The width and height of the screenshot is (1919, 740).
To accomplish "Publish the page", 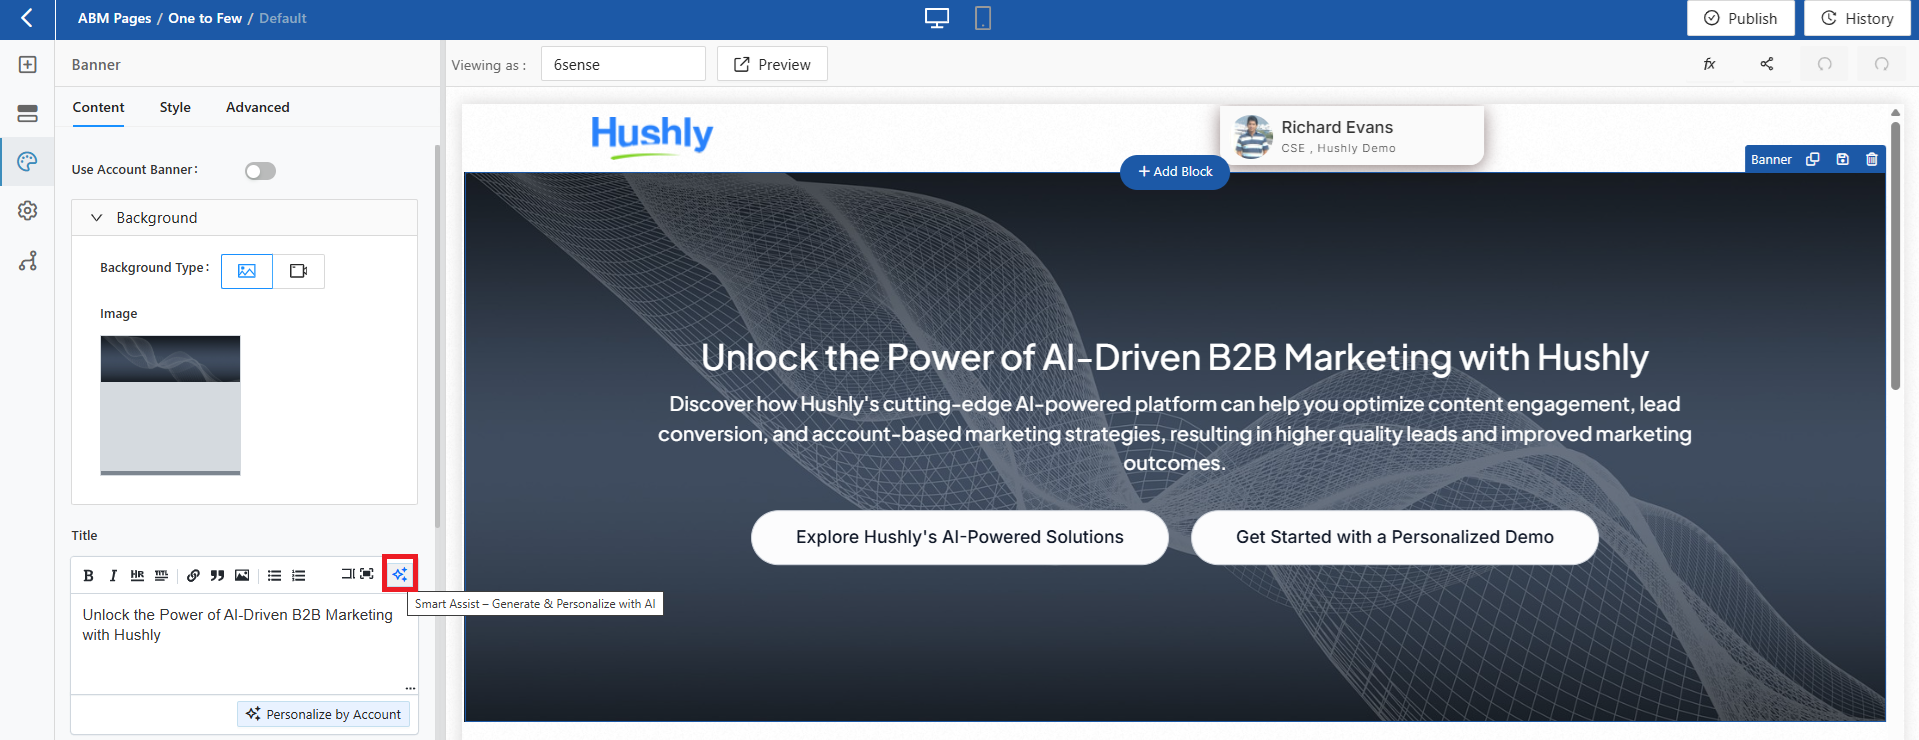I will 1741,18.
